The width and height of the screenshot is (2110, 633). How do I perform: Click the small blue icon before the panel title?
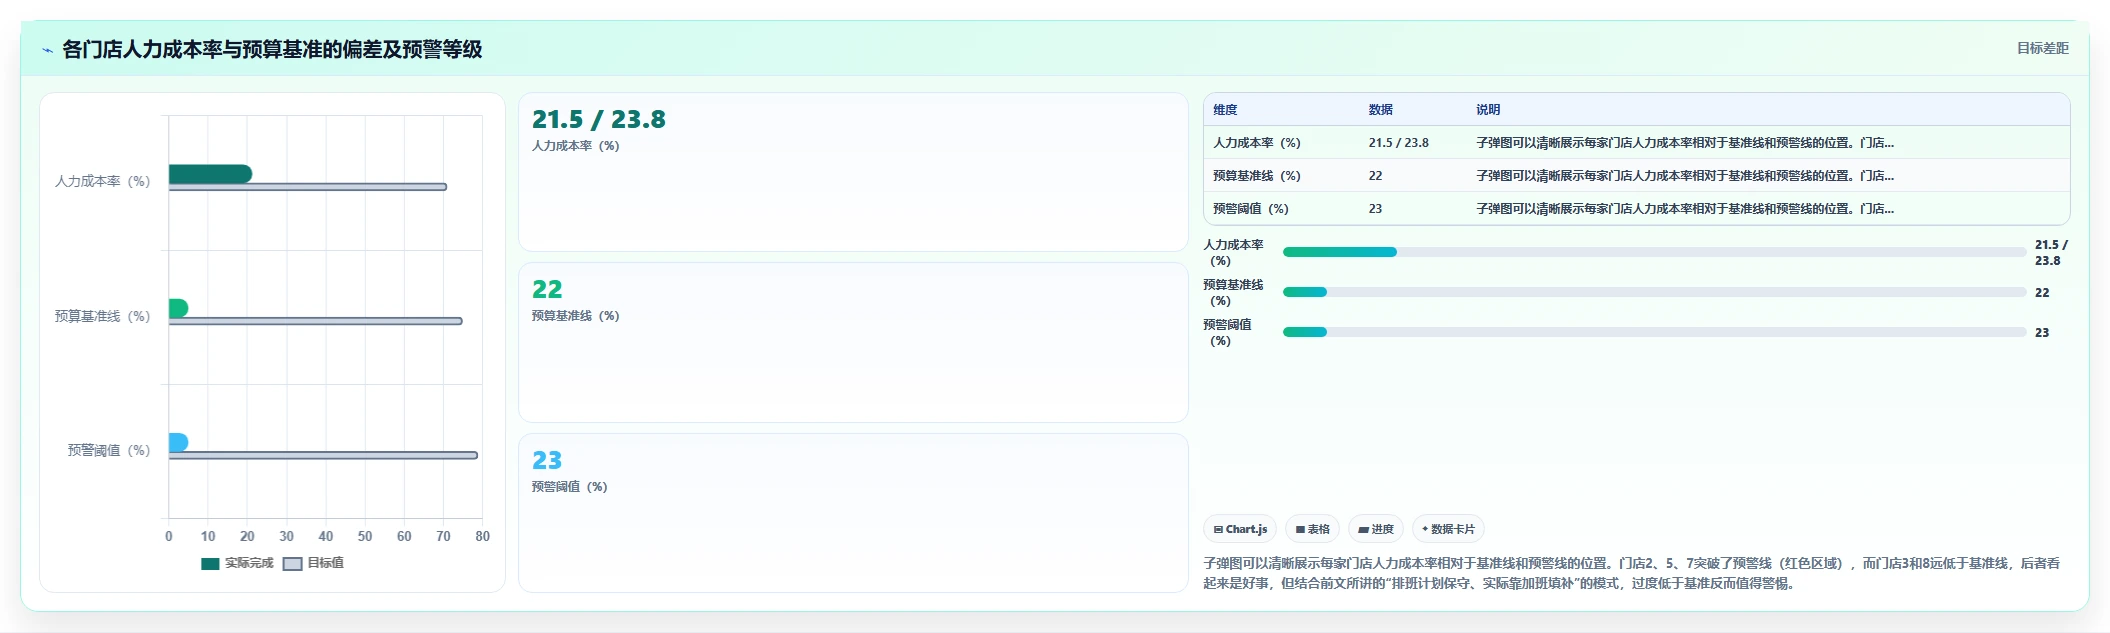(47, 50)
